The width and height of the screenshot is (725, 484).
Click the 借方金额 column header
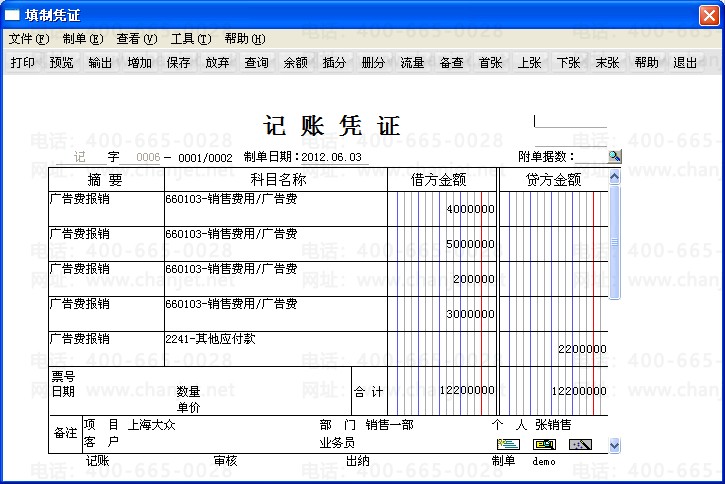pyautogui.click(x=442, y=179)
